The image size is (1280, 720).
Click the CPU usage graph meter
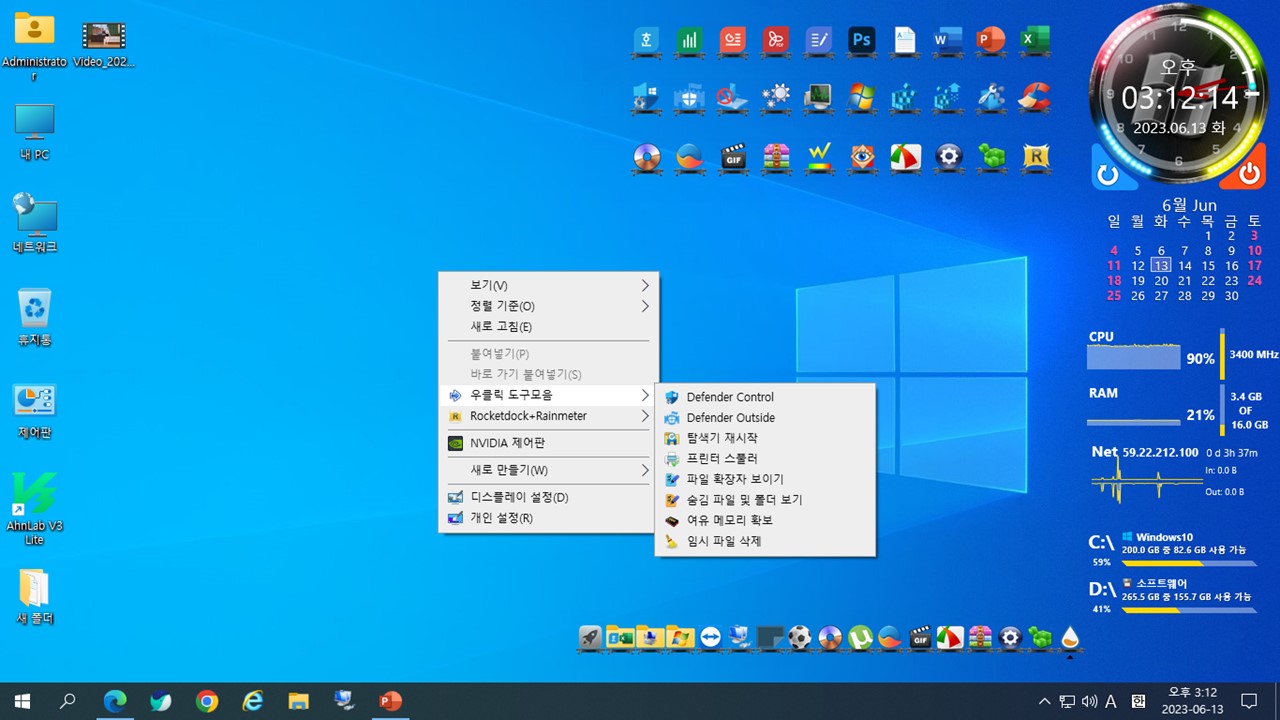(1134, 357)
